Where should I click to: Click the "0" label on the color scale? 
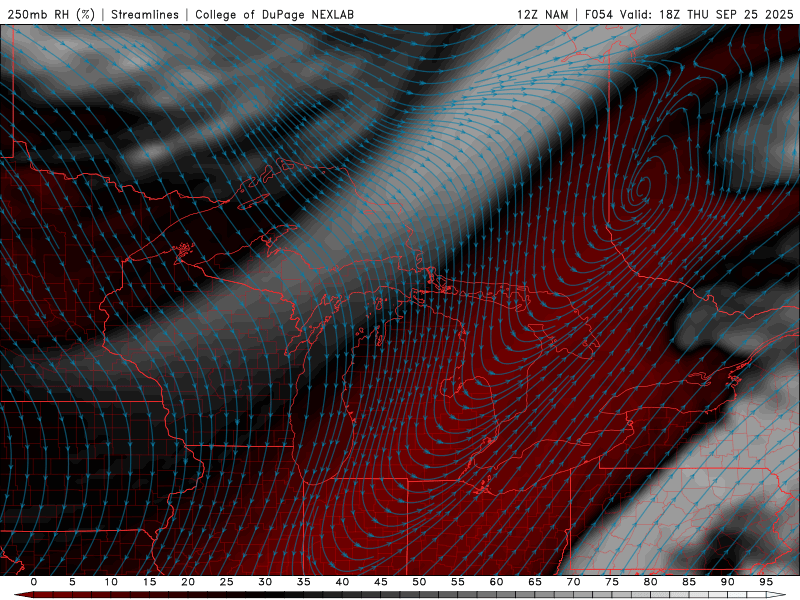point(34,582)
